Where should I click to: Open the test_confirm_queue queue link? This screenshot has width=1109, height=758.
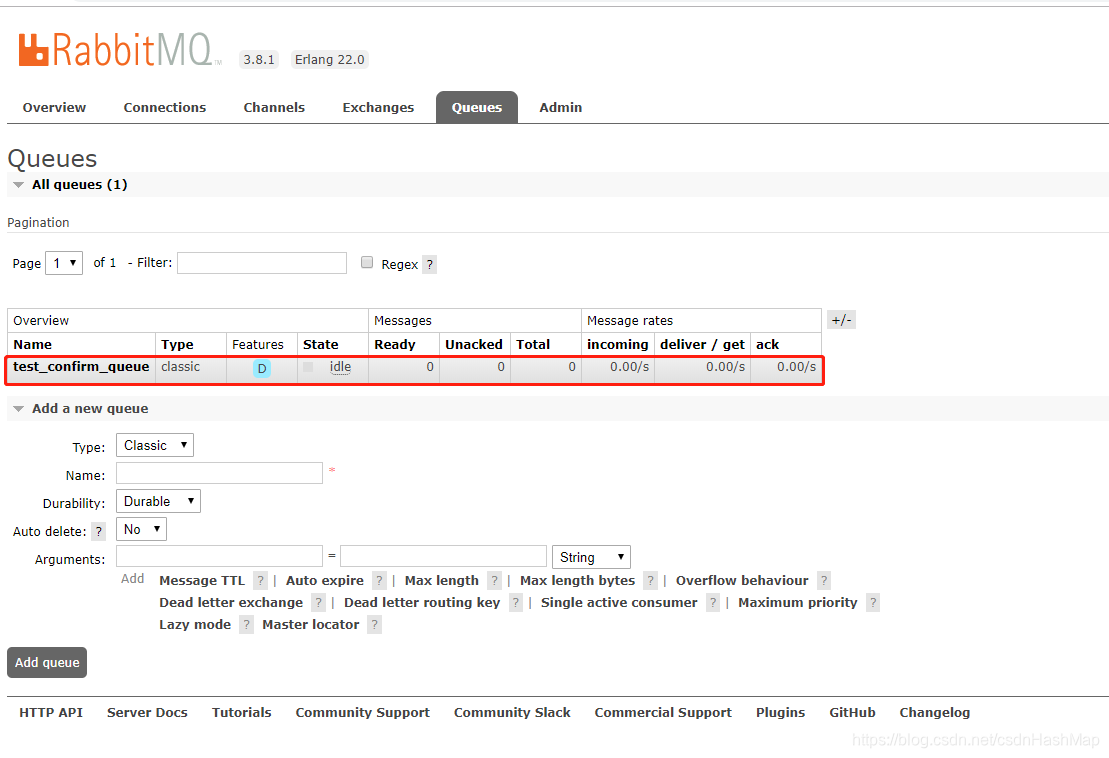tap(81, 367)
